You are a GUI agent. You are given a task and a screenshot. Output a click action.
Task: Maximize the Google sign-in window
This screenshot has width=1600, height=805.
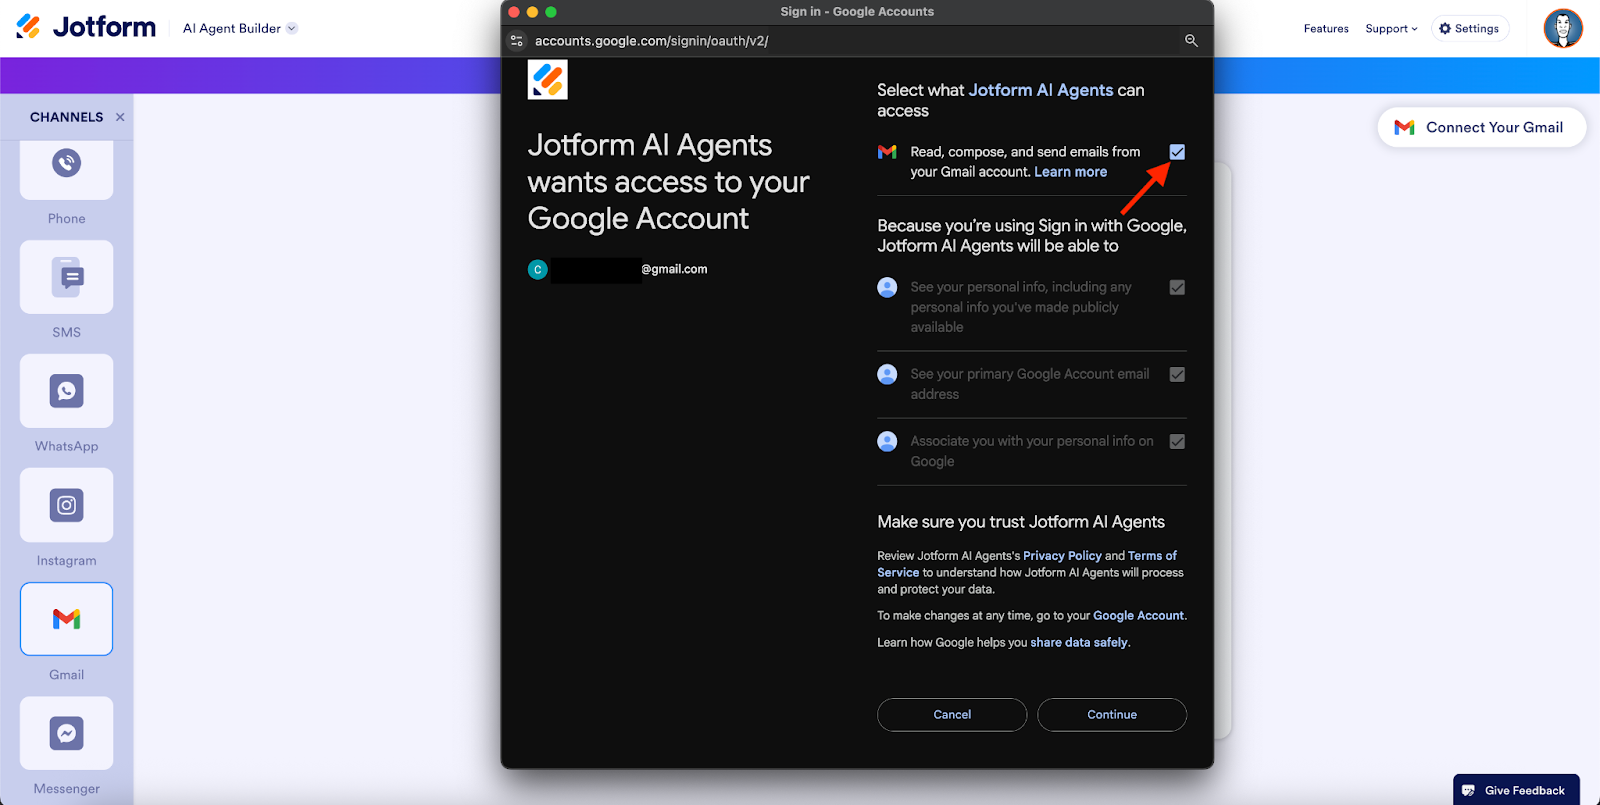point(550,12)
